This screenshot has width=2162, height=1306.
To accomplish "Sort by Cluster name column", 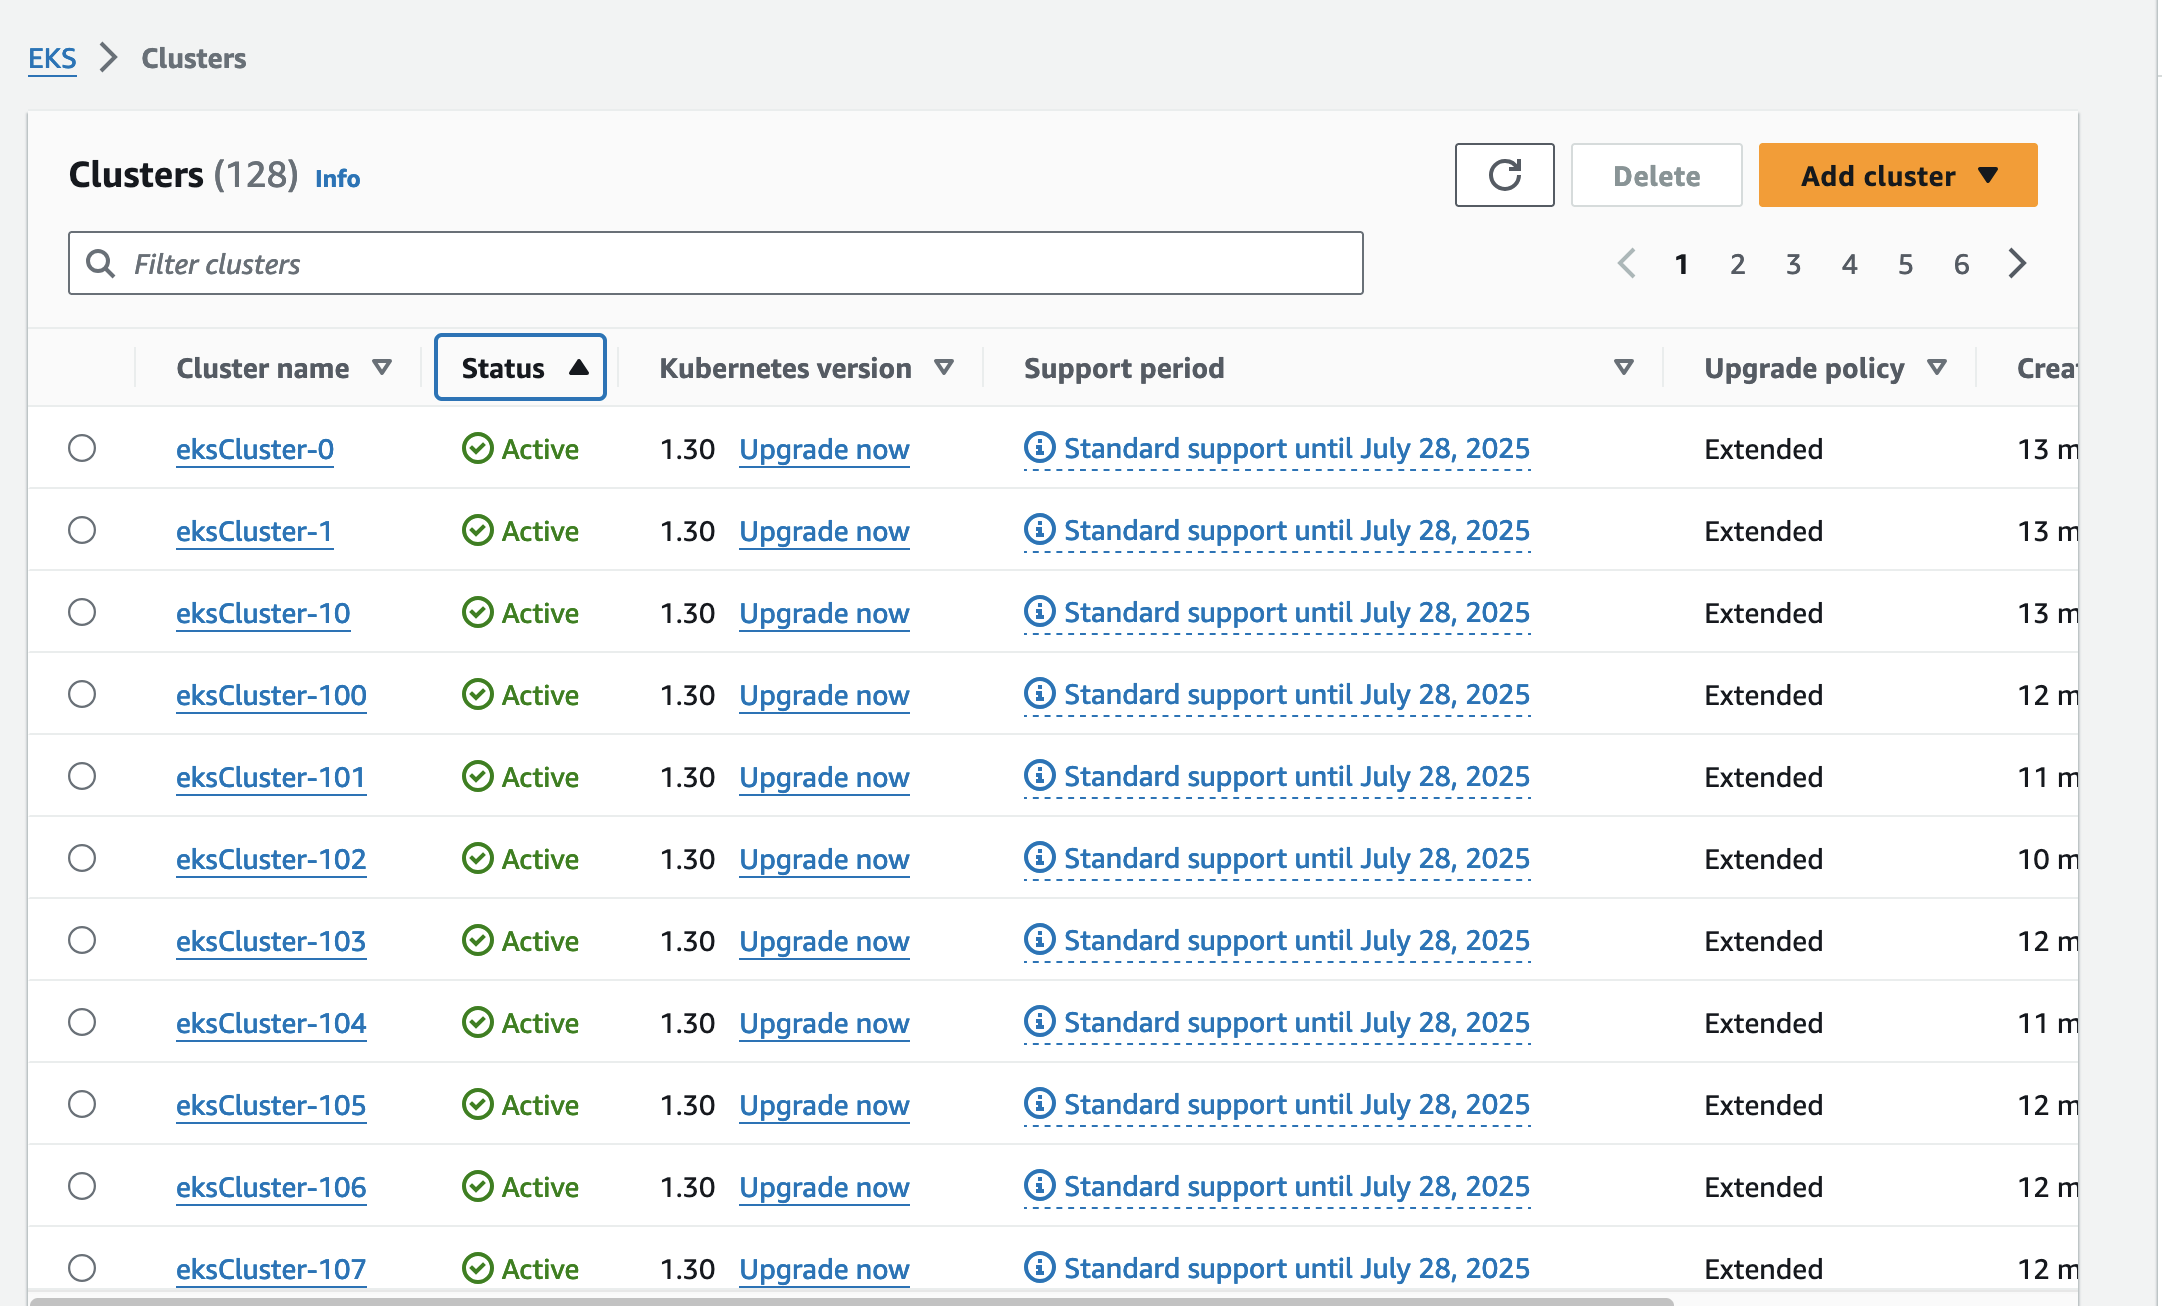I will [283, 368].
